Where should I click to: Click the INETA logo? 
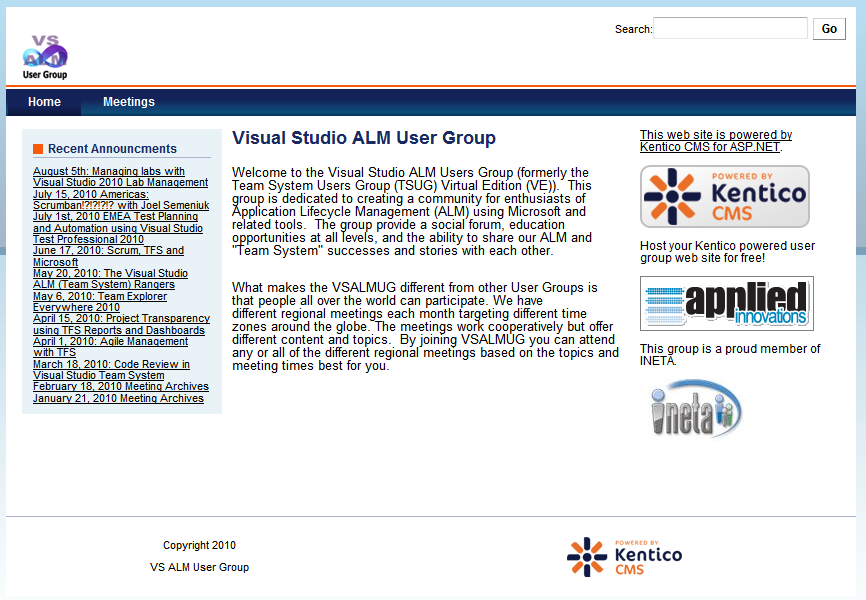point(696,409)
